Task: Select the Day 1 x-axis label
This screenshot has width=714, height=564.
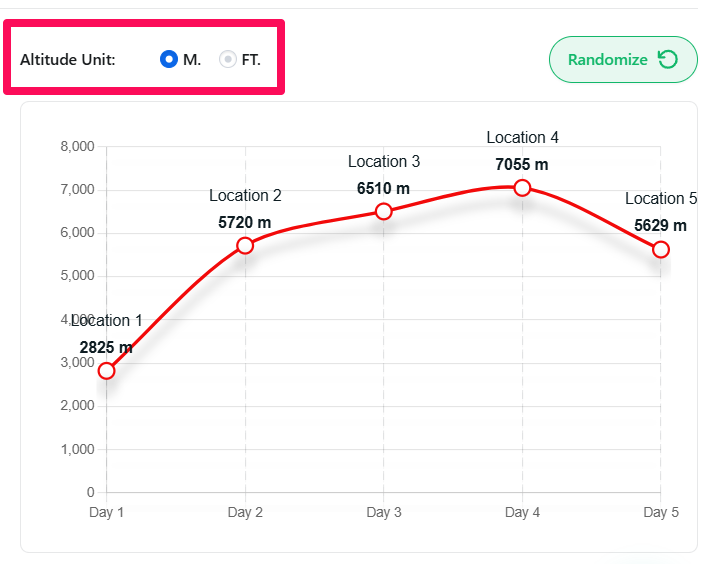Action: 107,513
